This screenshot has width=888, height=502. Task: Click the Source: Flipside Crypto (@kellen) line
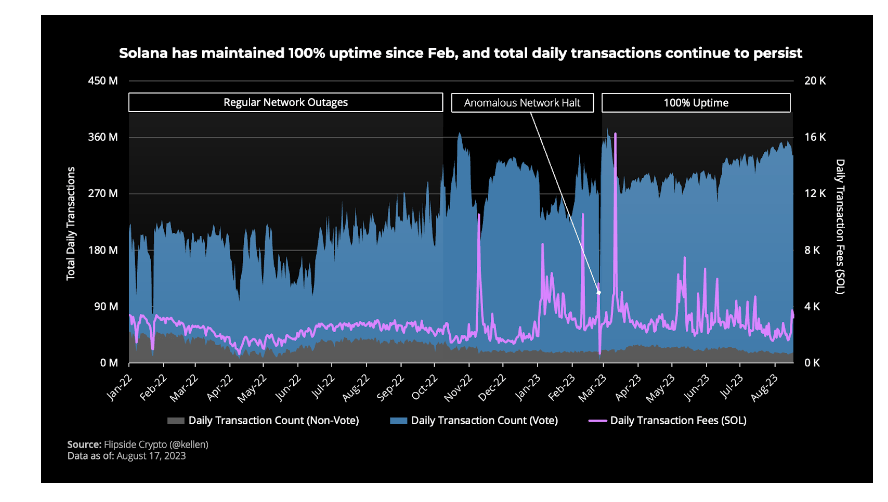(138, 445)
